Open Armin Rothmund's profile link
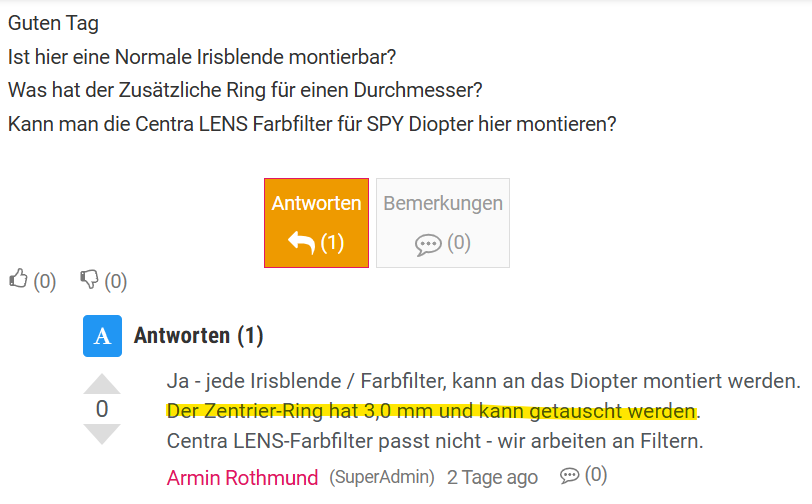 point(243,477)
